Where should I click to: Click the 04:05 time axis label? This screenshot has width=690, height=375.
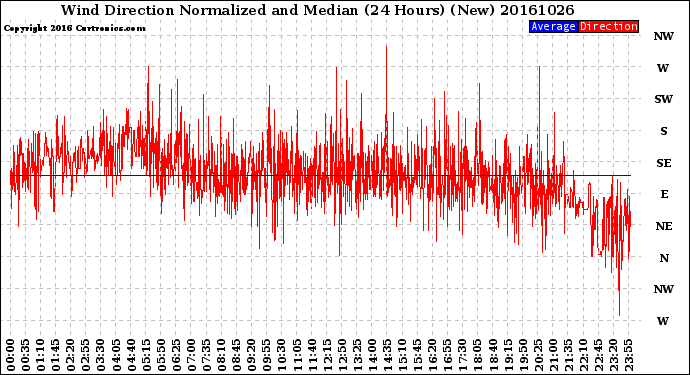(x=116, y=355)
